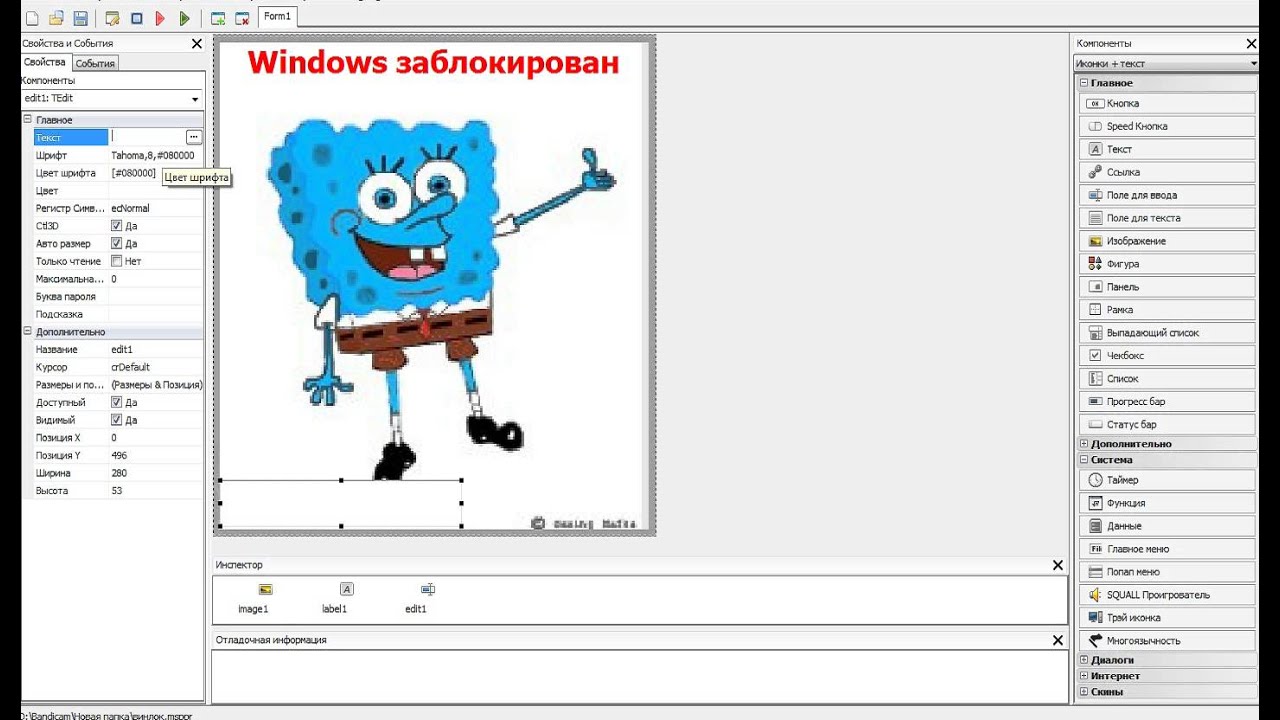Select the Статус бар component
Viewport: 1280px width, 720px height.
(1167, 425)
